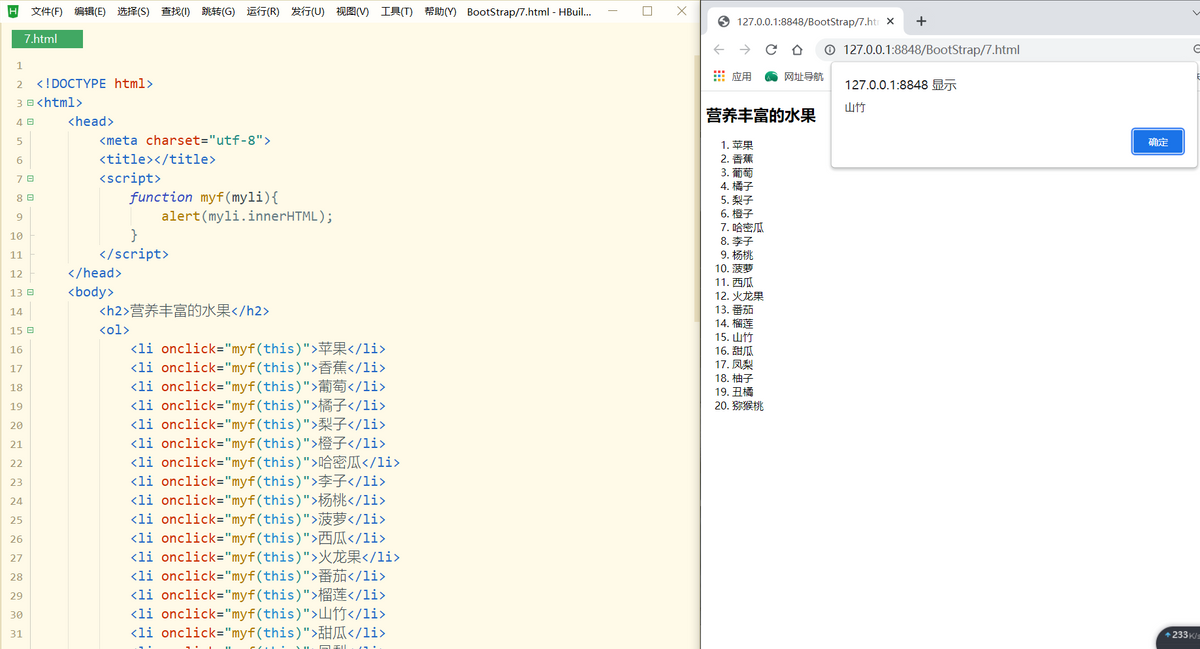Collapse the head tag fold on line 4

pos(30,122)
